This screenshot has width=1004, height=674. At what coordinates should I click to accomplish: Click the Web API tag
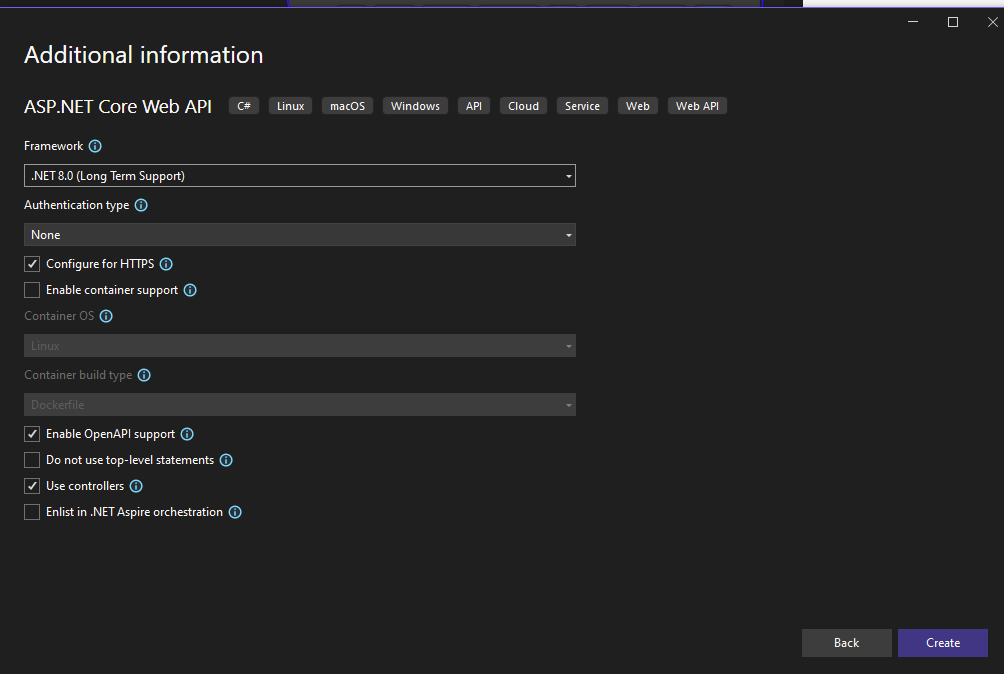[x=697, y=106]
